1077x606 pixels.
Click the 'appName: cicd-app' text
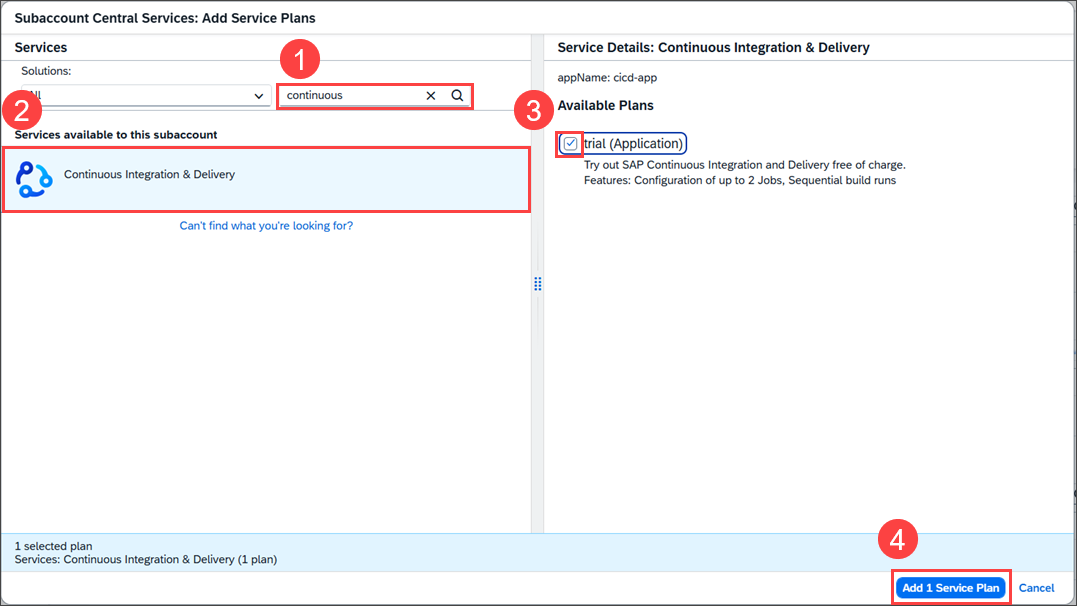tap(607, 78)
